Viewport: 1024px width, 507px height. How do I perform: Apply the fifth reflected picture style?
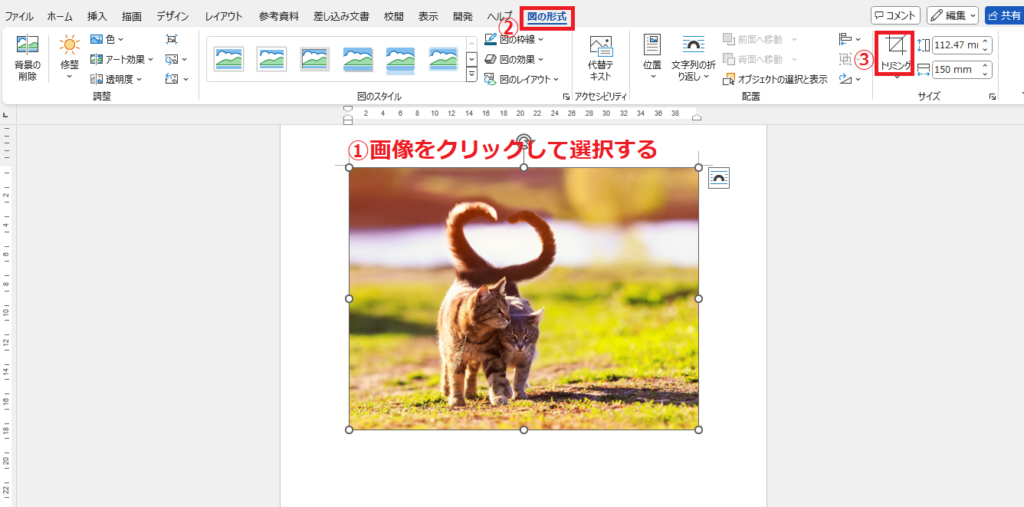point(400,59)
